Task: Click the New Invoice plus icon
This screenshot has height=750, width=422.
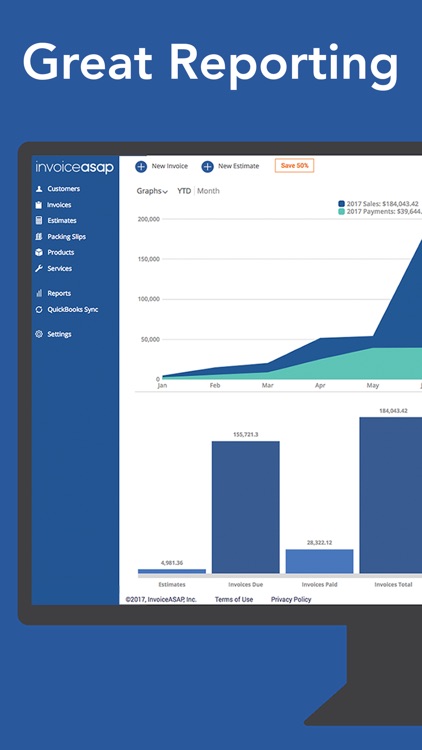Action: (141, 166)
